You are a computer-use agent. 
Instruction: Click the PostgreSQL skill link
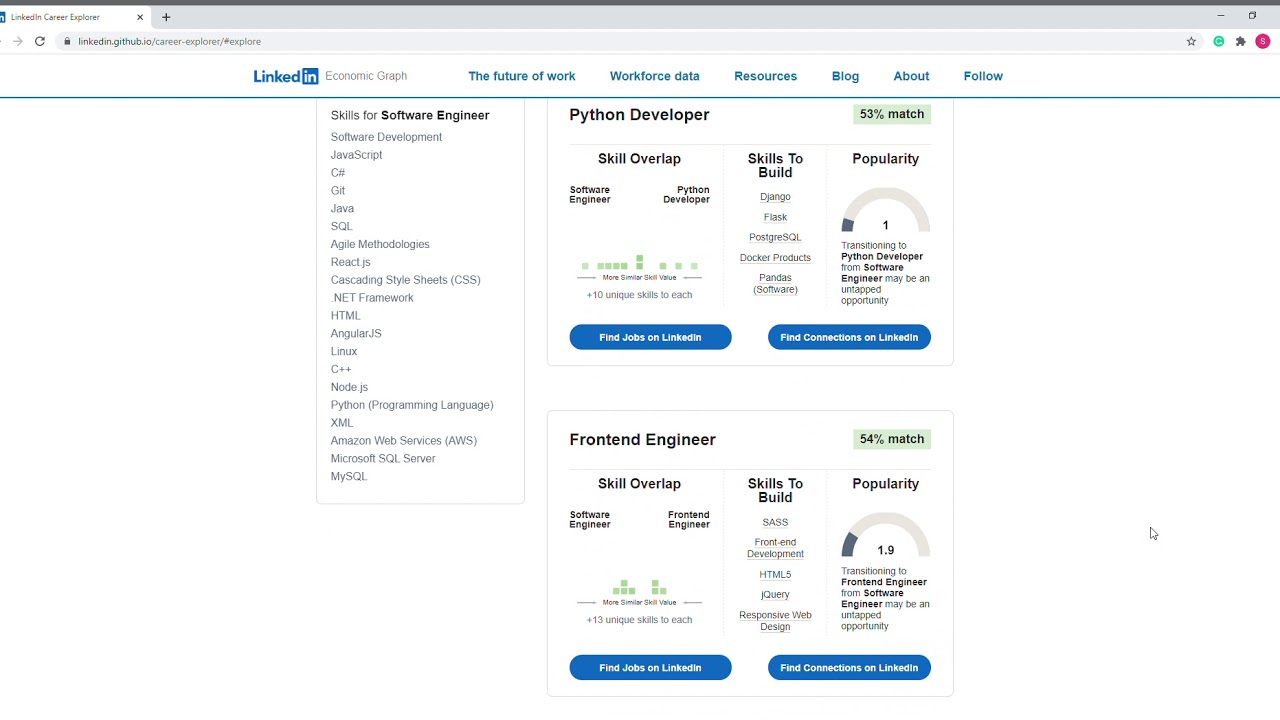[775, 237]
